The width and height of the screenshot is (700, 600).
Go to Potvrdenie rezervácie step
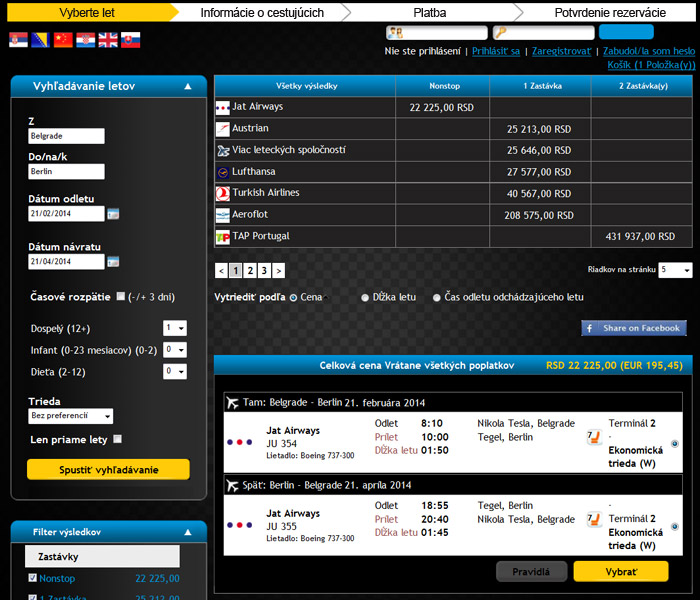coord(610,12)
